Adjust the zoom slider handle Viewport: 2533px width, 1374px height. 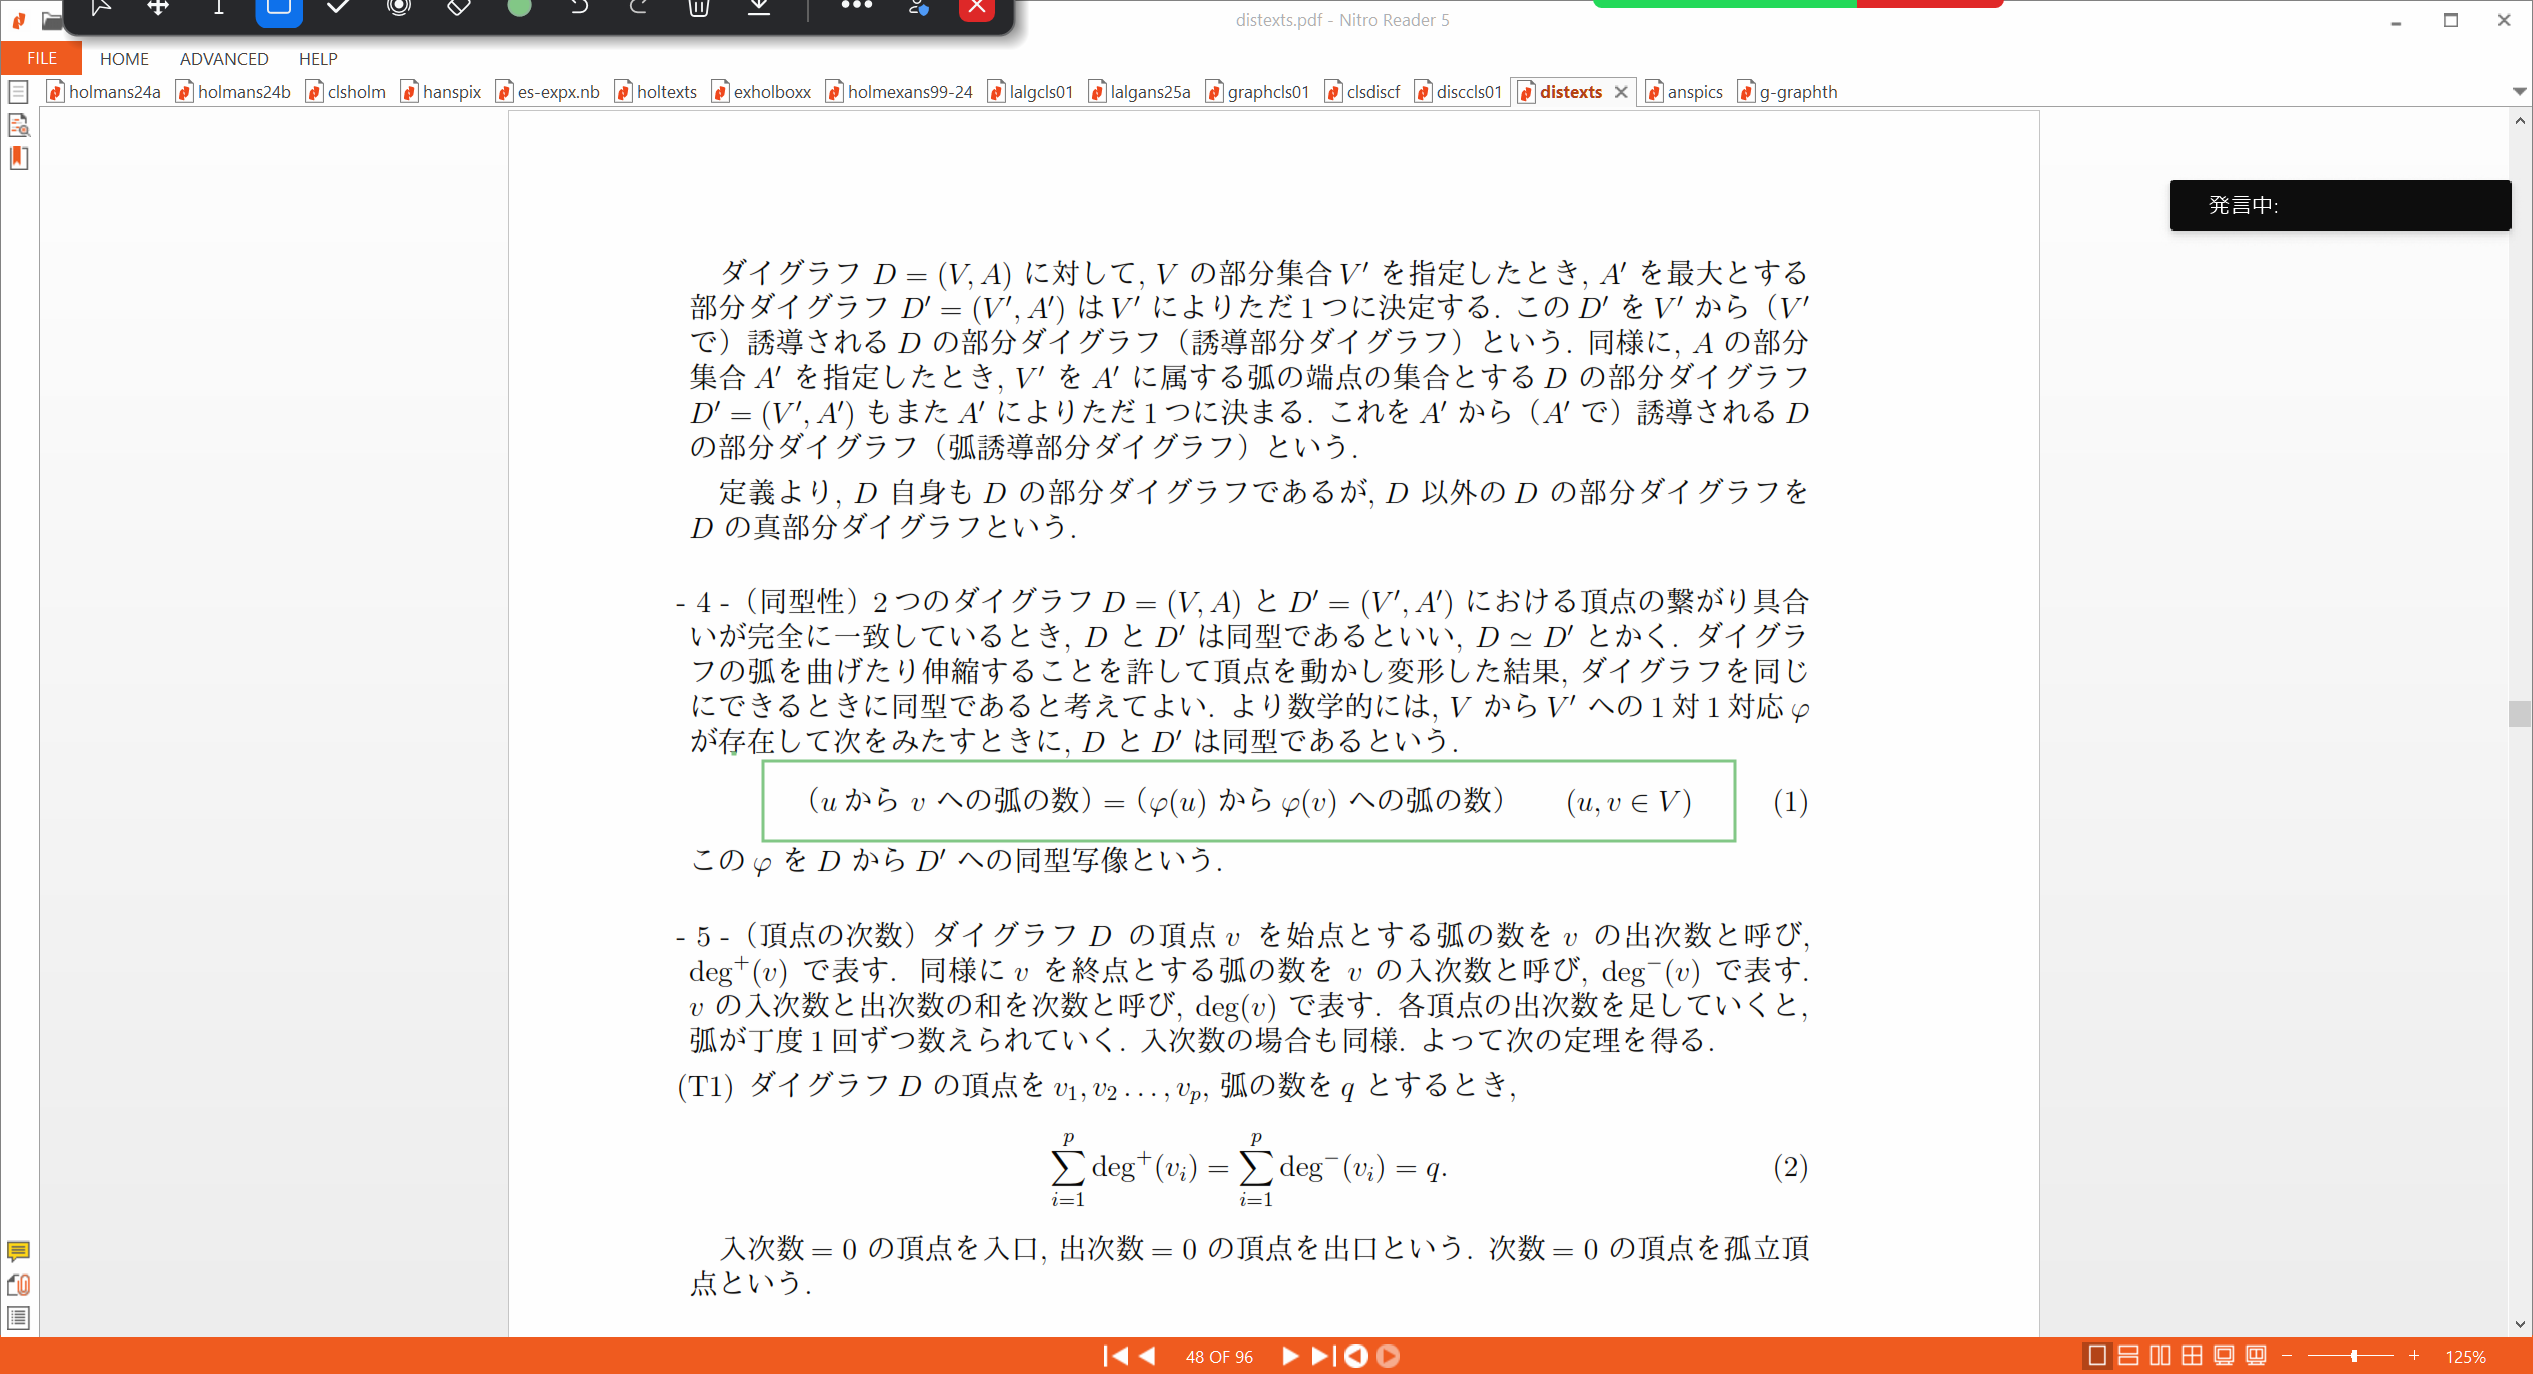[2354, 1356]
